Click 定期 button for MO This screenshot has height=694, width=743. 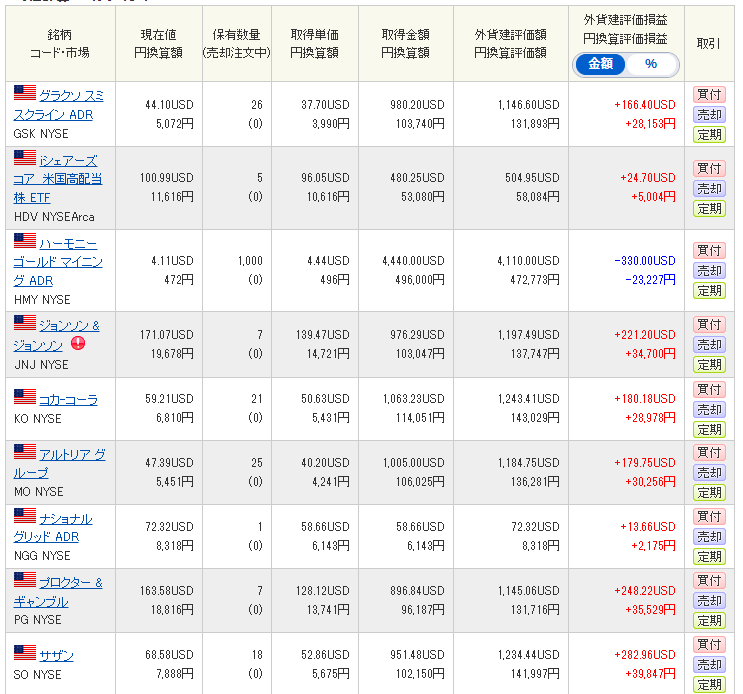click(x=709, y=493)
